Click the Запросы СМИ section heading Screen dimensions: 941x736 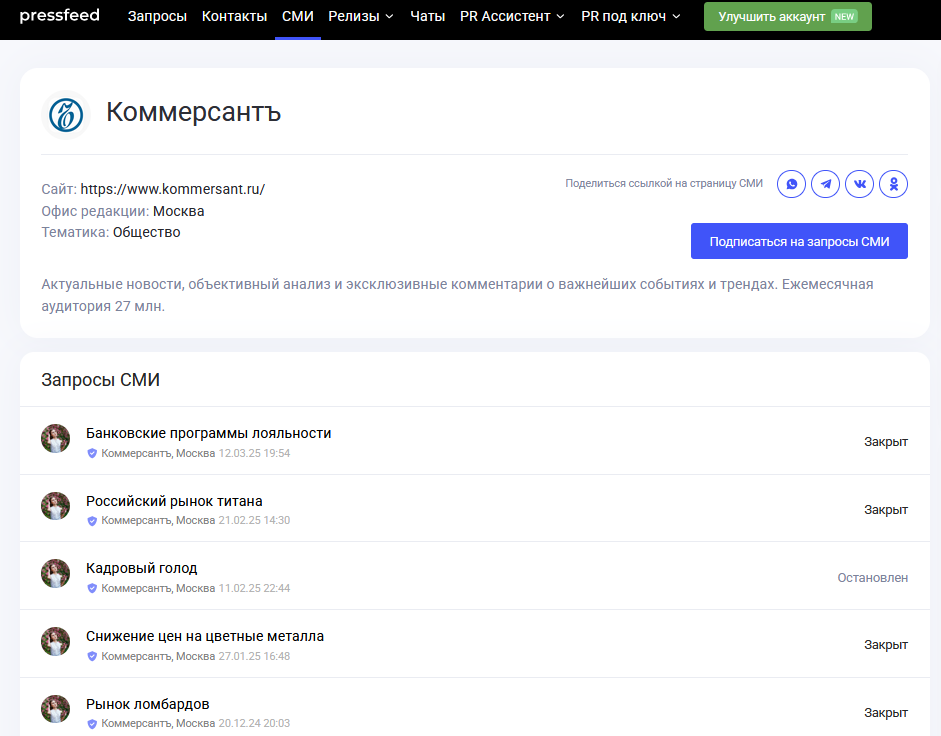tap(100, 380)
